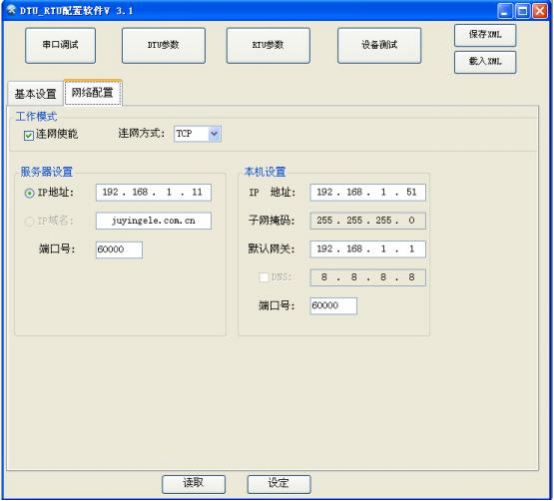554x501 pixels.
Task: Select the 网络配置 tab
Action: [93, 93]
